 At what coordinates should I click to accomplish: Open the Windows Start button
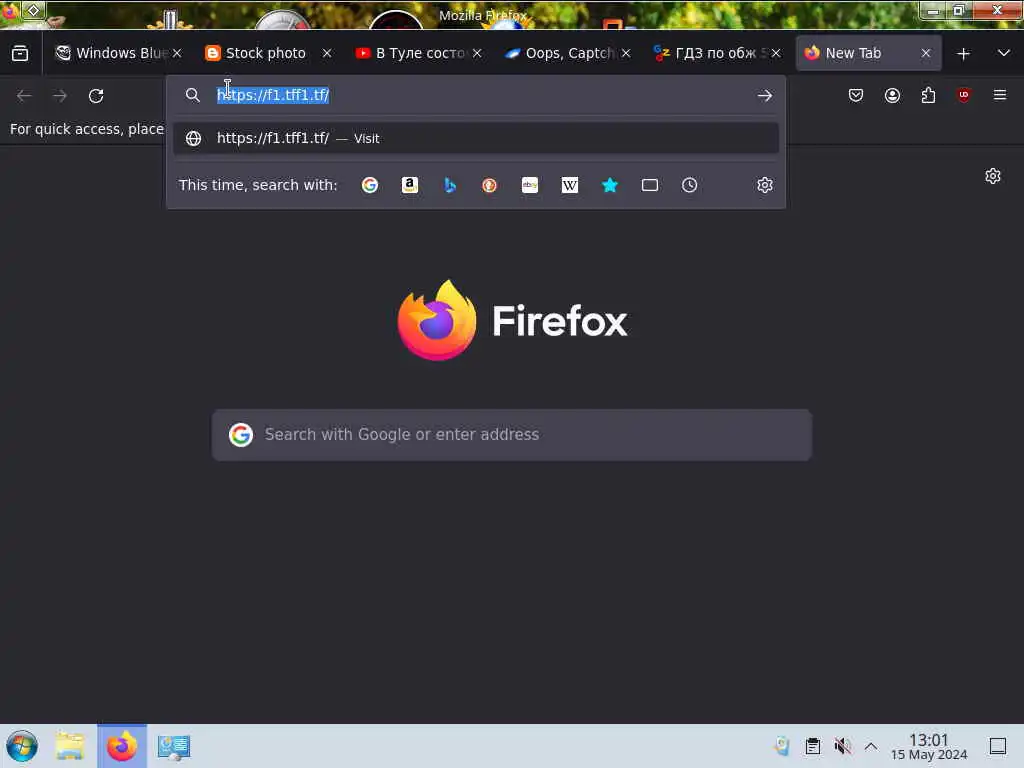point(22,746)
